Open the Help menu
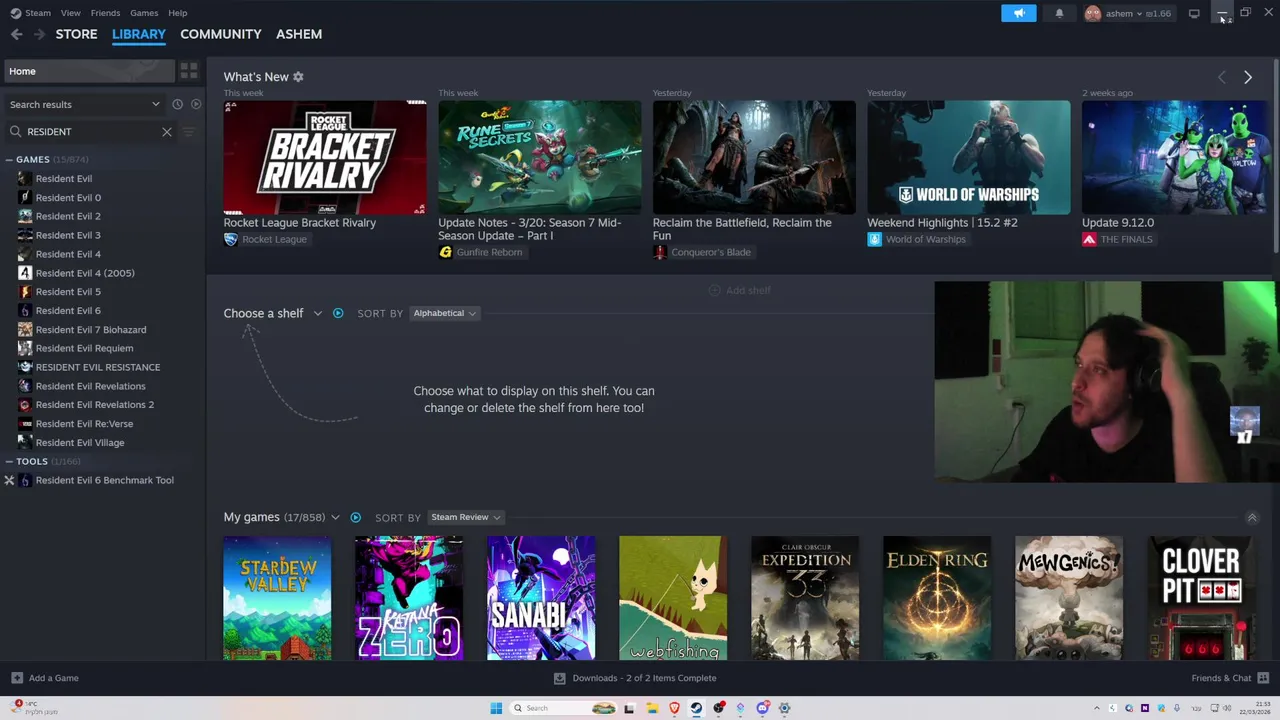Screen dimensions: 1280x720 tap(177, 13)
